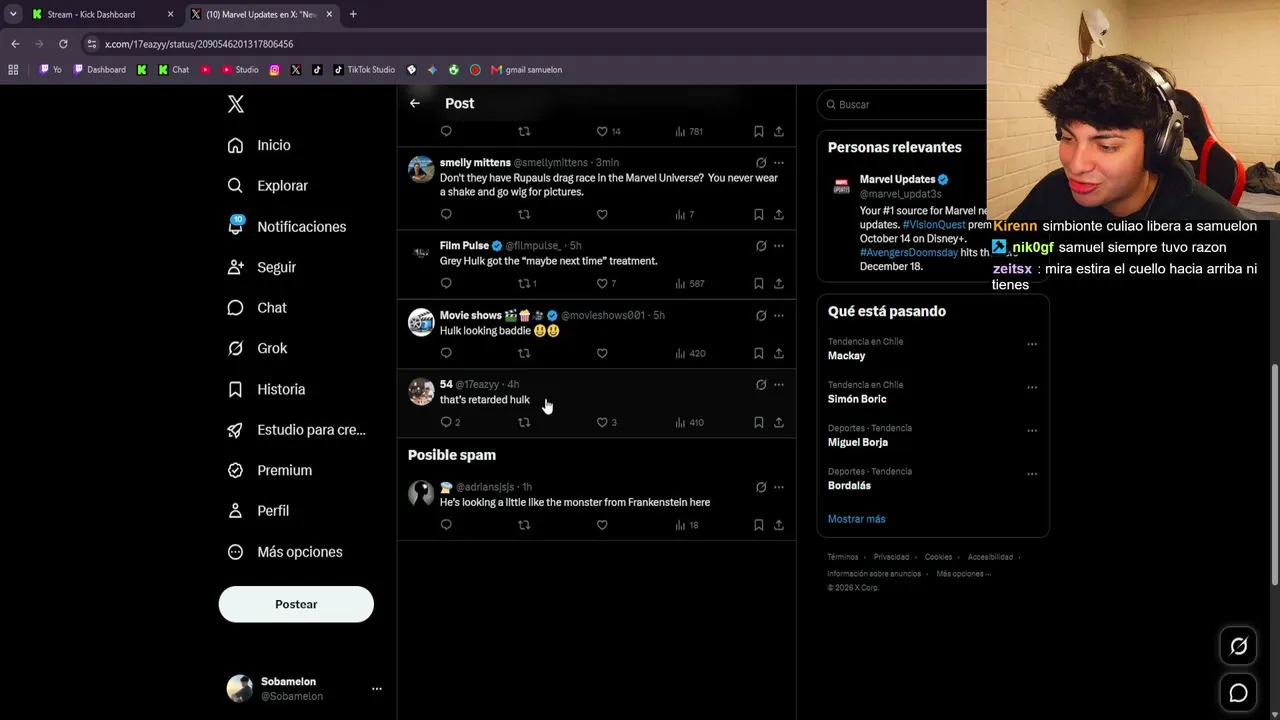Open Perfil in the sidebar
This screenshot has width=1280, height=720.
coord(258,511)
